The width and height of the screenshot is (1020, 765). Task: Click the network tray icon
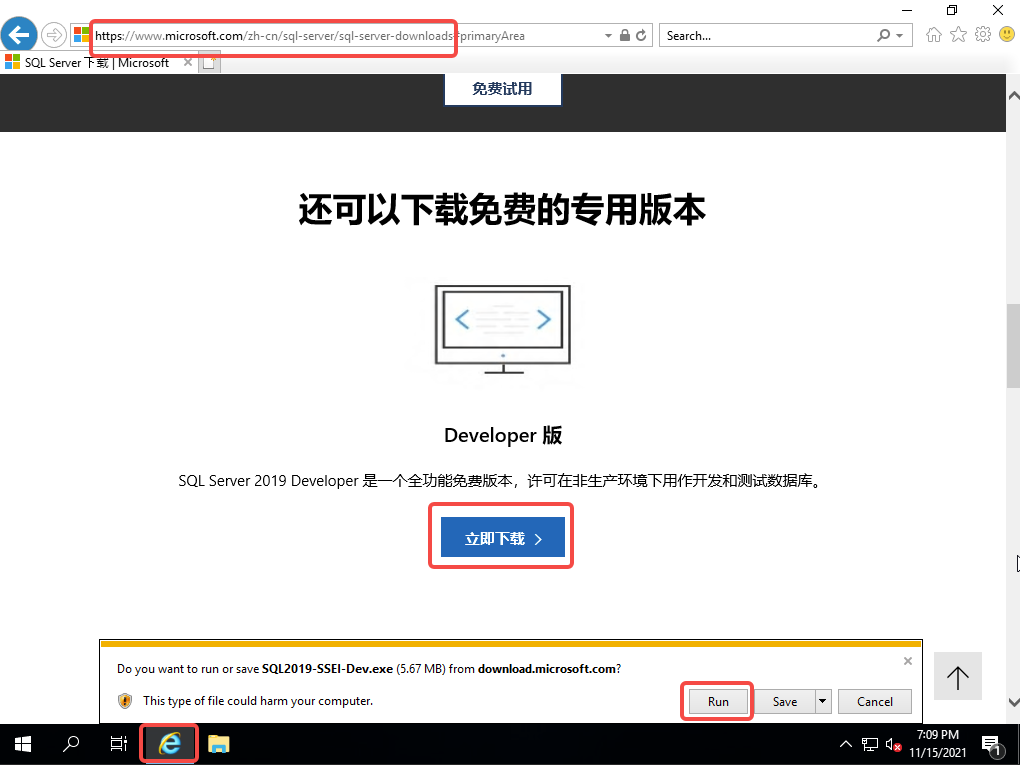point(870,744)
